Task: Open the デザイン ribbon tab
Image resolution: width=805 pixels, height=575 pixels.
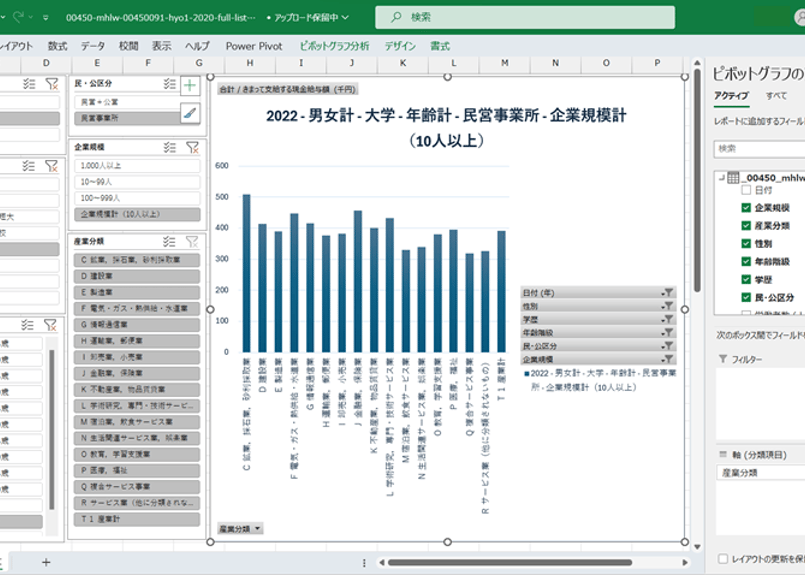Action: [400, 46]
